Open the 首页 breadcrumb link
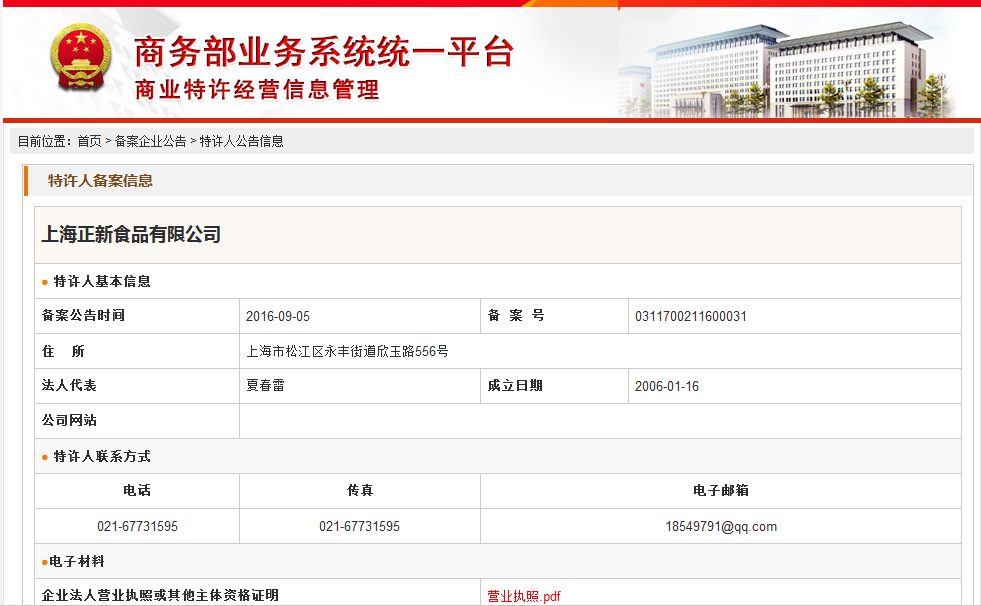981x606 pixels. (x=89, y=141)
